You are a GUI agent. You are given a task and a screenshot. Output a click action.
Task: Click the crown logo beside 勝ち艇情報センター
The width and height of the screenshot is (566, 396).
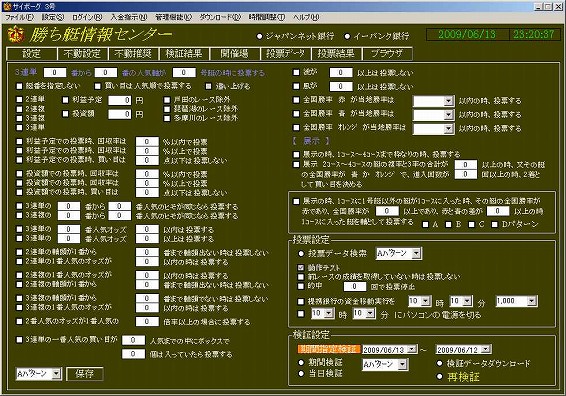(x=16, y=35)
